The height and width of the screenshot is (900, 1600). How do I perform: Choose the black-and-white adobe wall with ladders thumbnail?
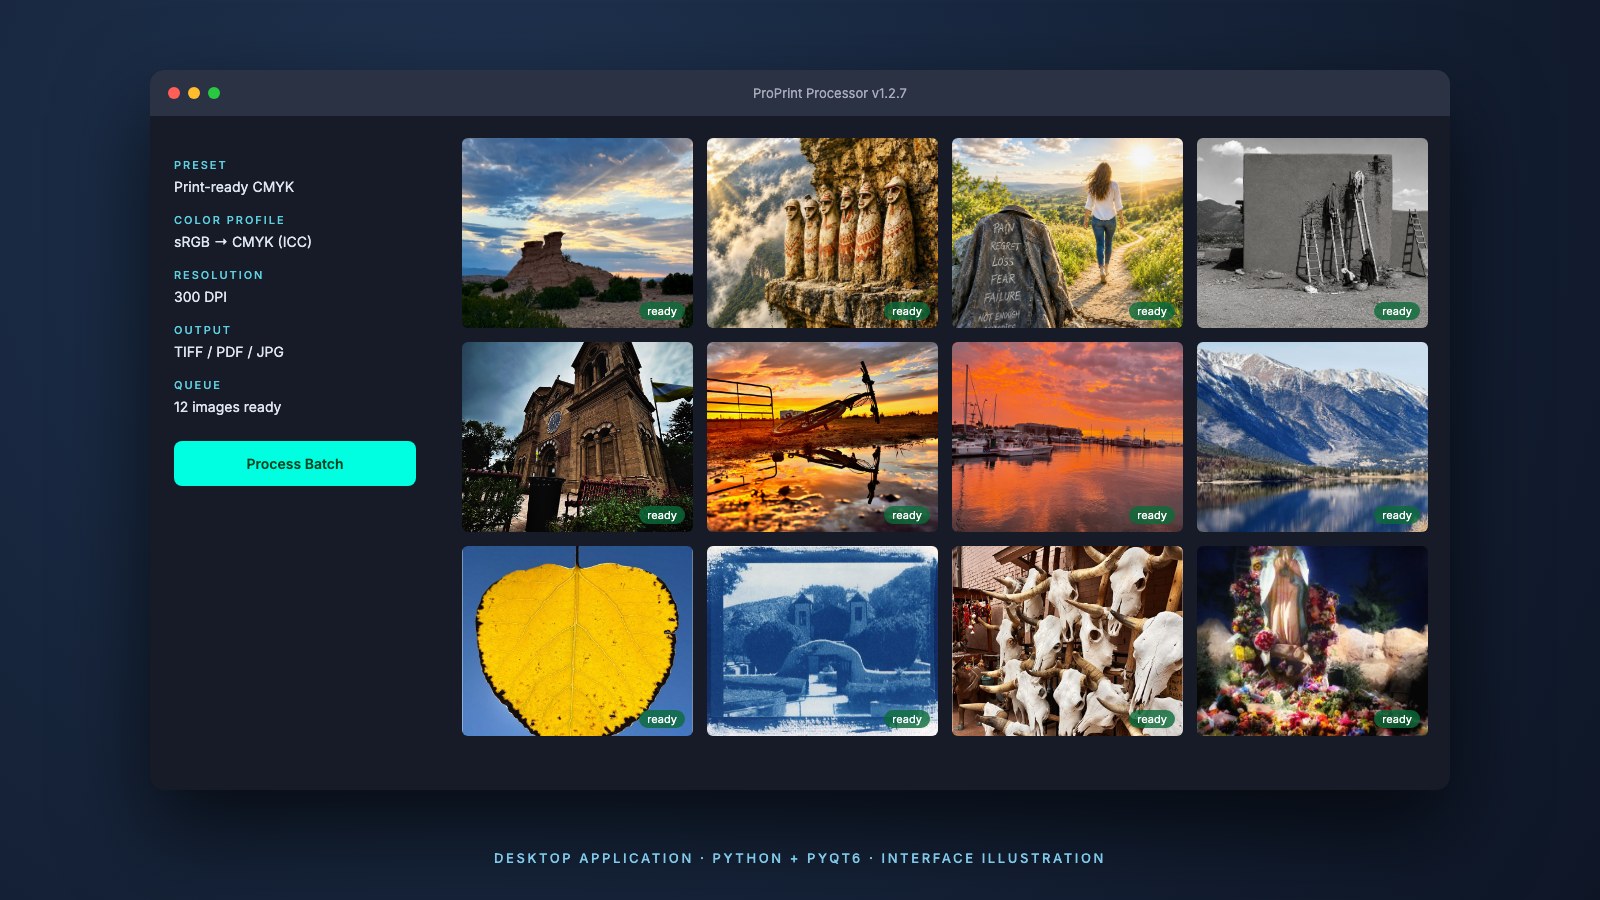click(1312, 233)
